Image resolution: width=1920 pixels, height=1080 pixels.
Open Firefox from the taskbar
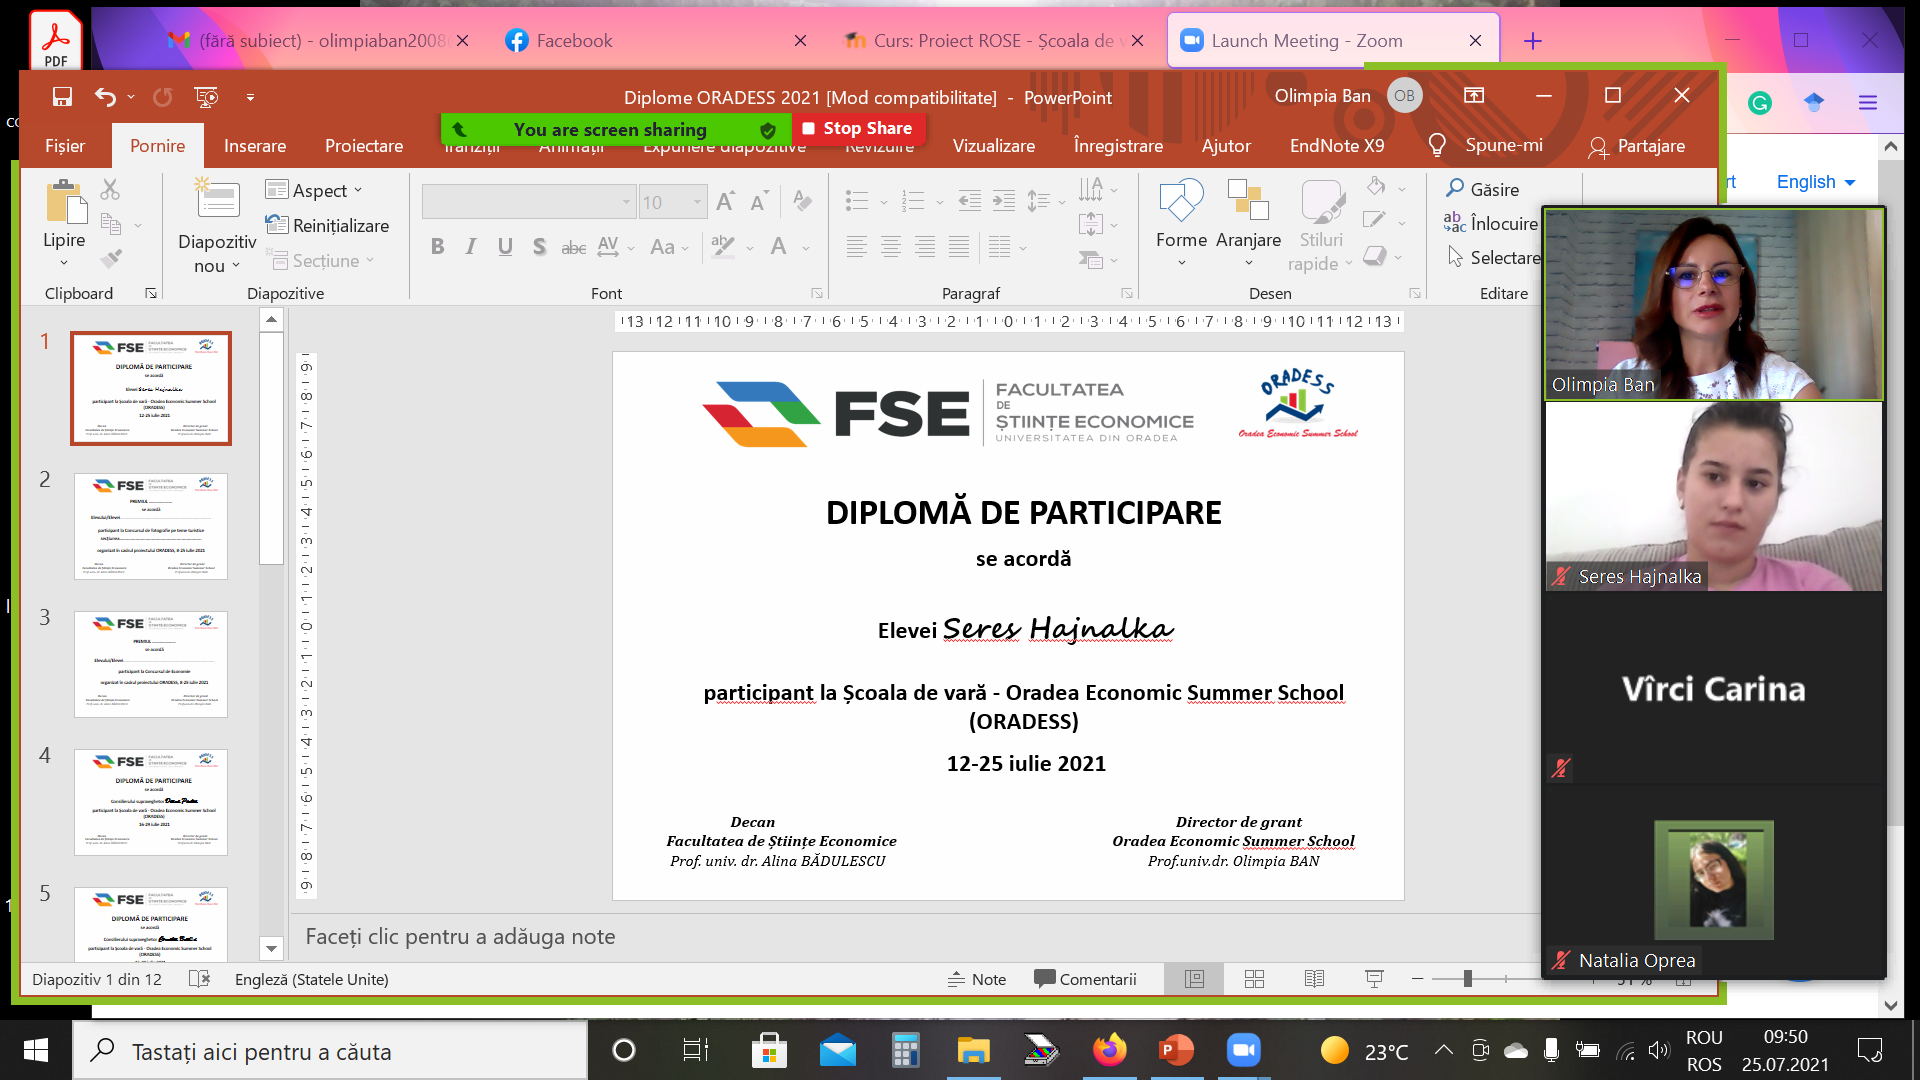coord(1108,1050)
